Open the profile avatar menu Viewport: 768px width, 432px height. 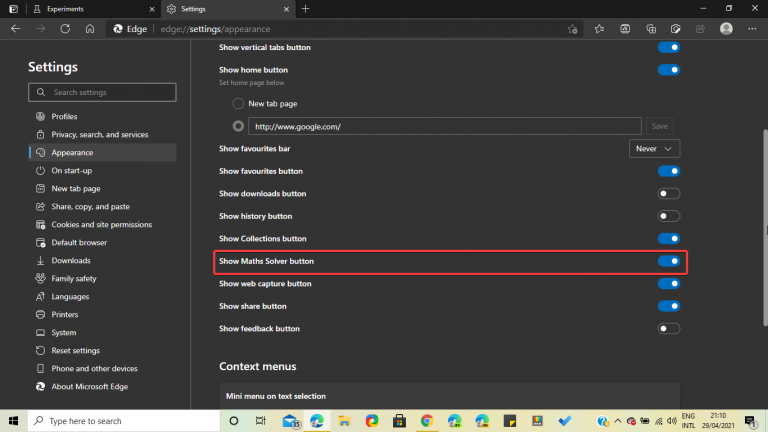726,28
